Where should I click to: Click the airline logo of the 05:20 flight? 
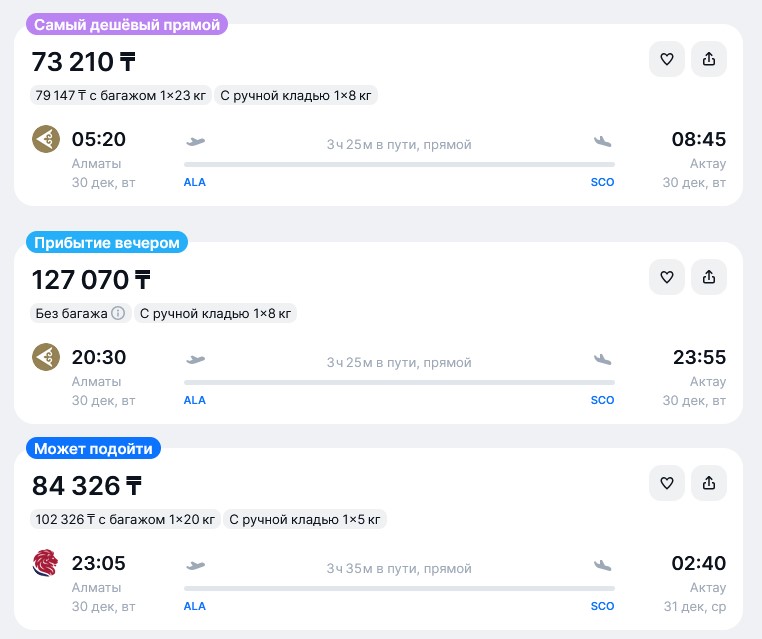(x=46, y=139)
